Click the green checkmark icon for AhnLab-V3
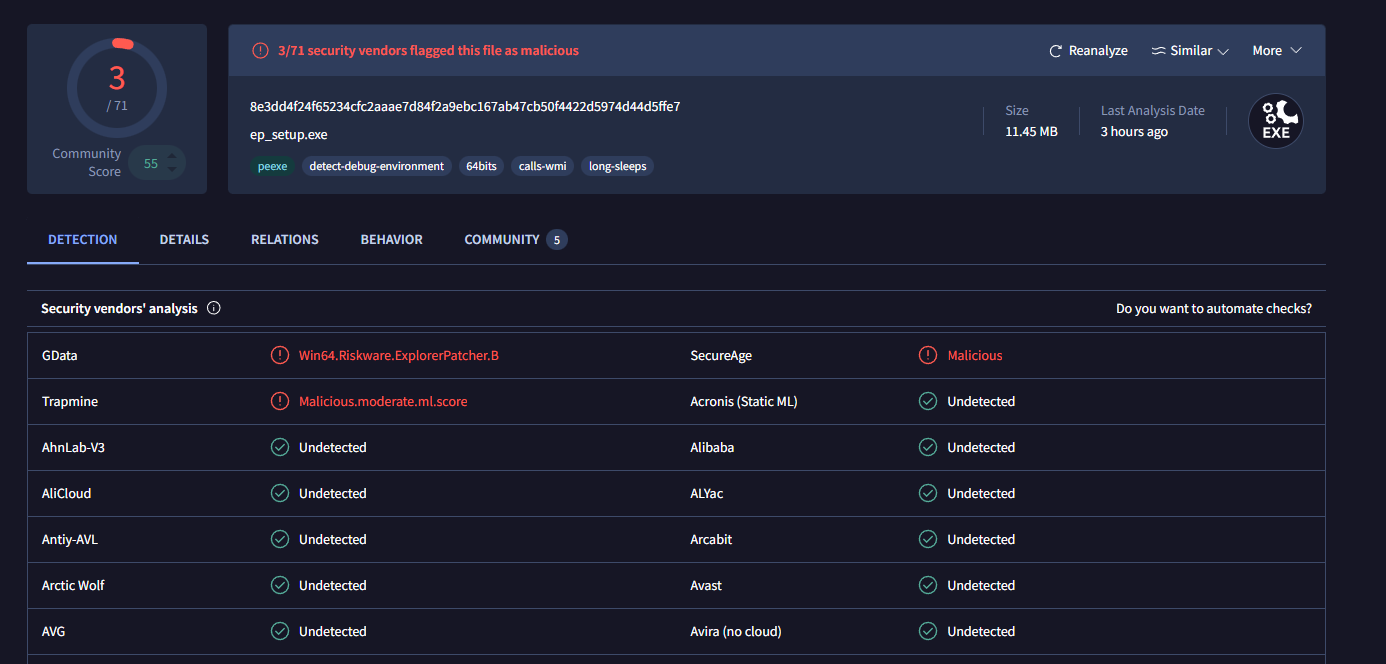This screenshot has width=1386, height=664. pyautogui.click(x=280, y=447)
